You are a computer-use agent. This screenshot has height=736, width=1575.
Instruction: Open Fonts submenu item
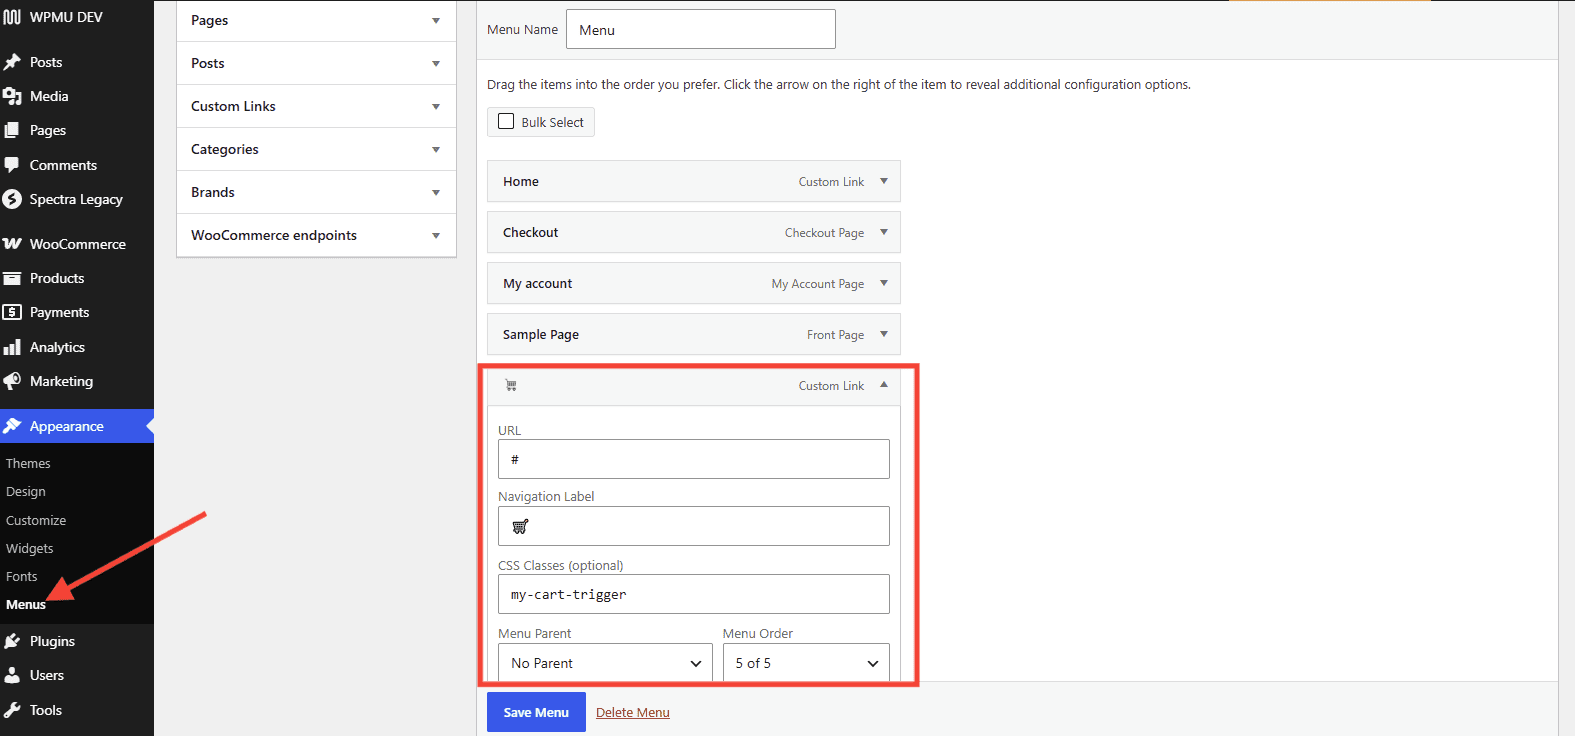click(x=22, y=577)
